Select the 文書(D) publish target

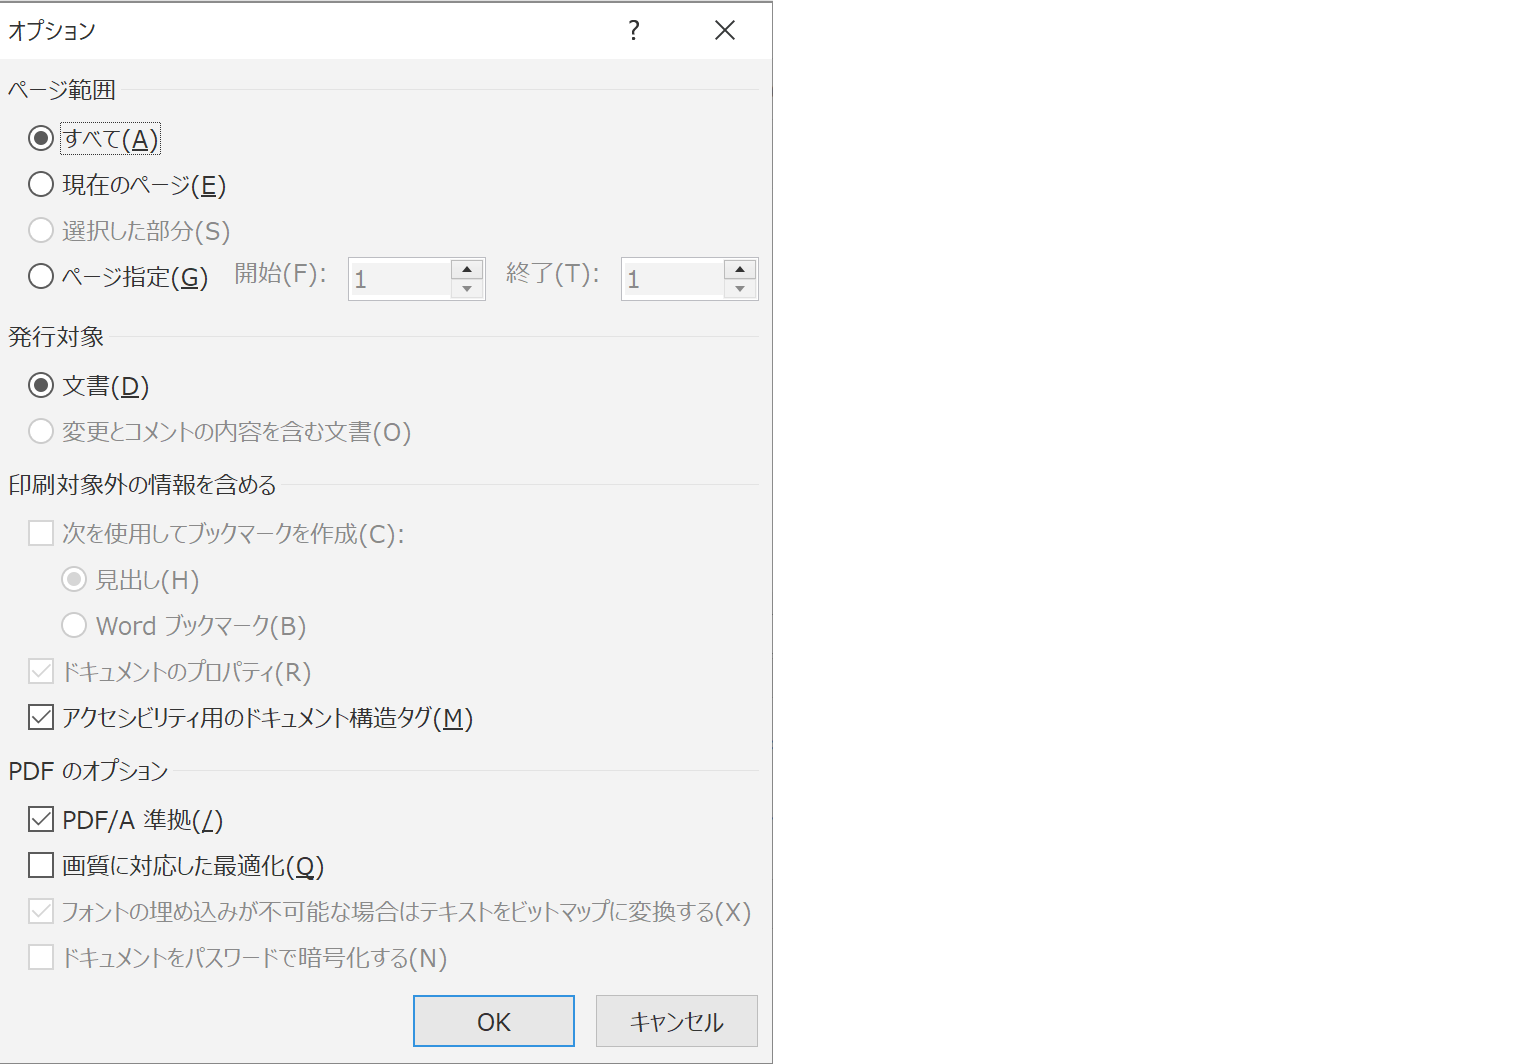[41, 385]
